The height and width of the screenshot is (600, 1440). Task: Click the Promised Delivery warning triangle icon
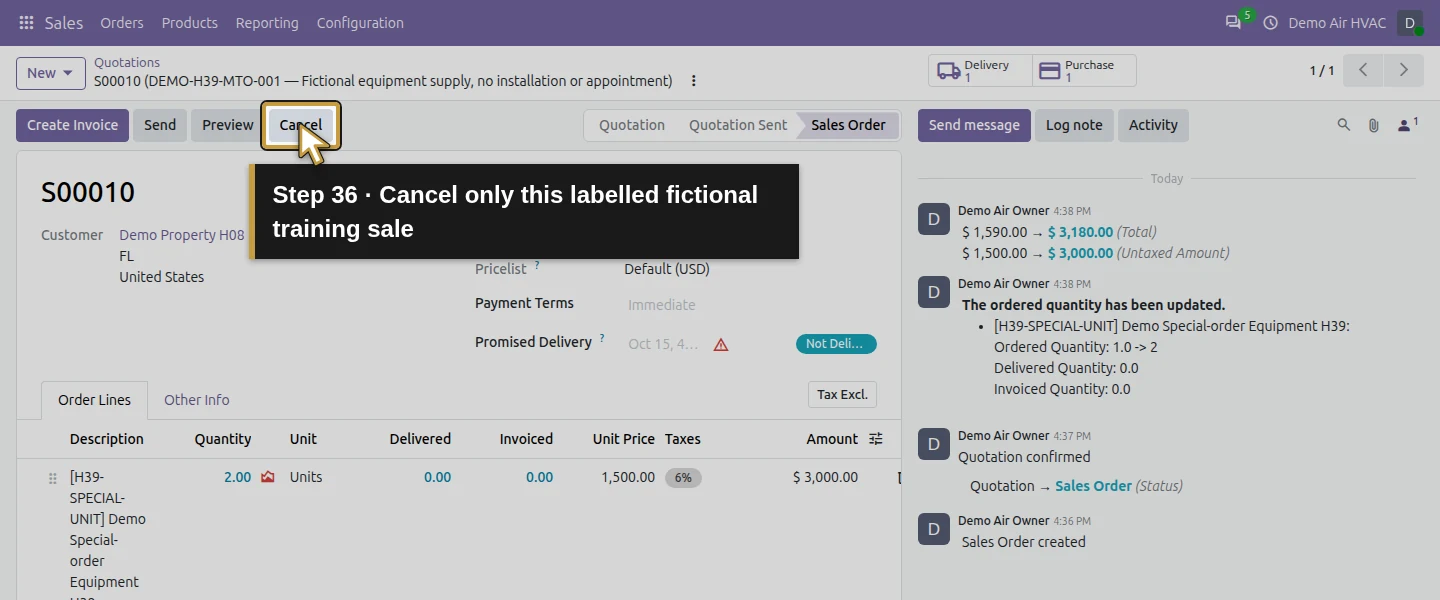(721, 344)
